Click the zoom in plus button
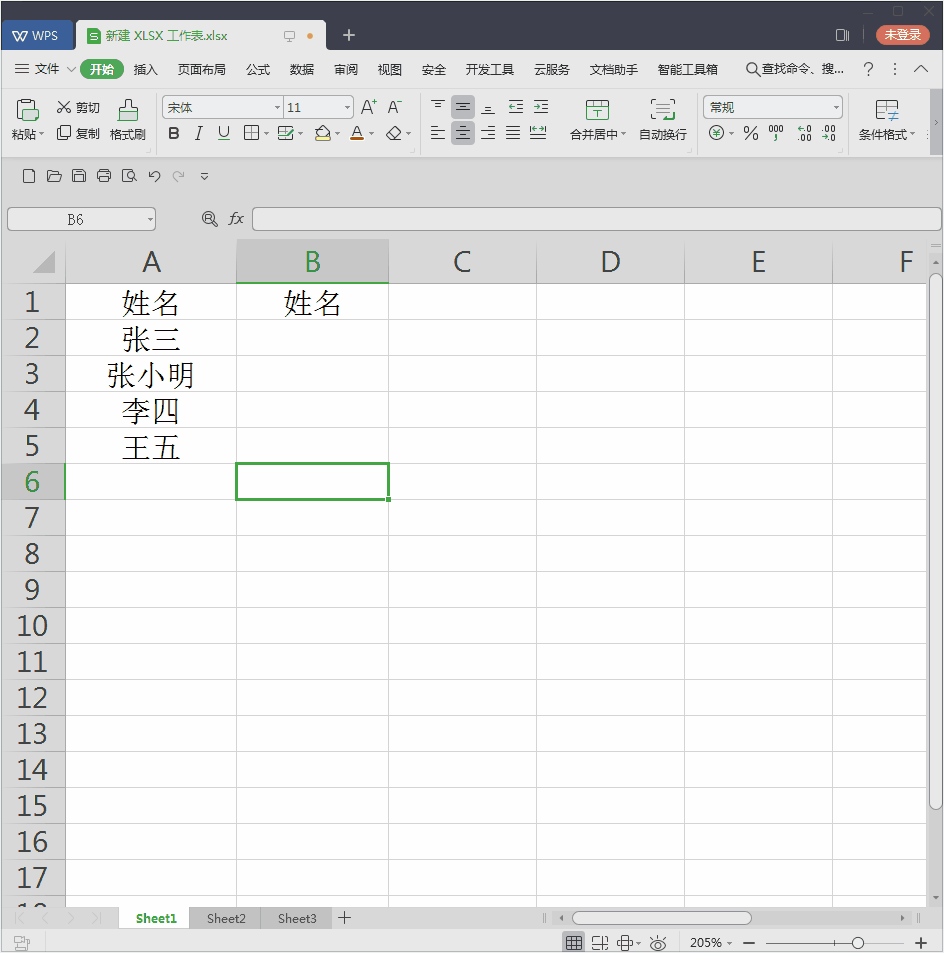Viewport: 944px width, 953px height. tap(921, 943)
